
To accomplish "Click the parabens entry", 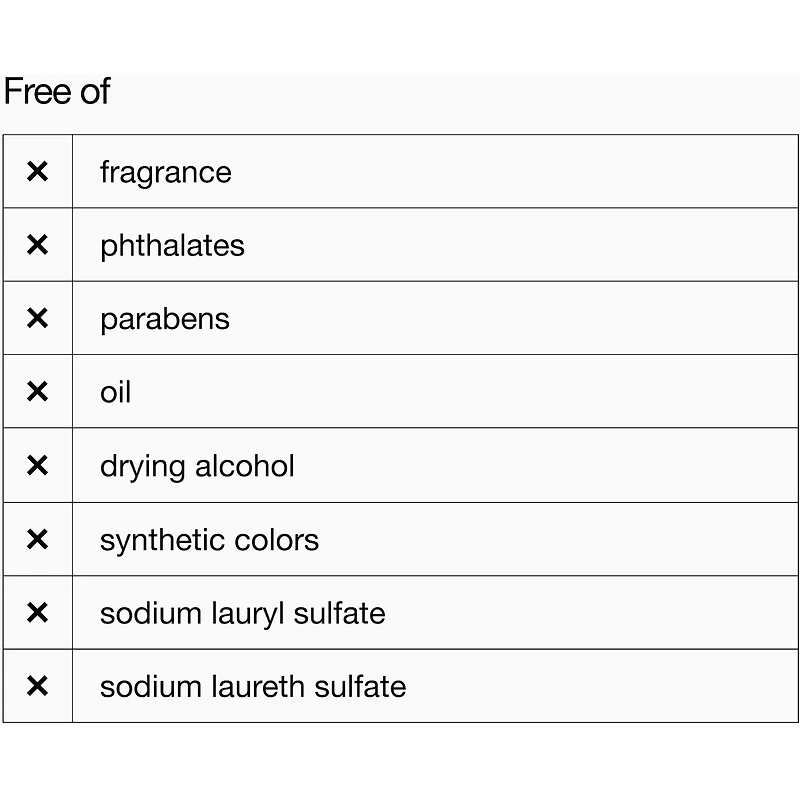I will [165, 319].
